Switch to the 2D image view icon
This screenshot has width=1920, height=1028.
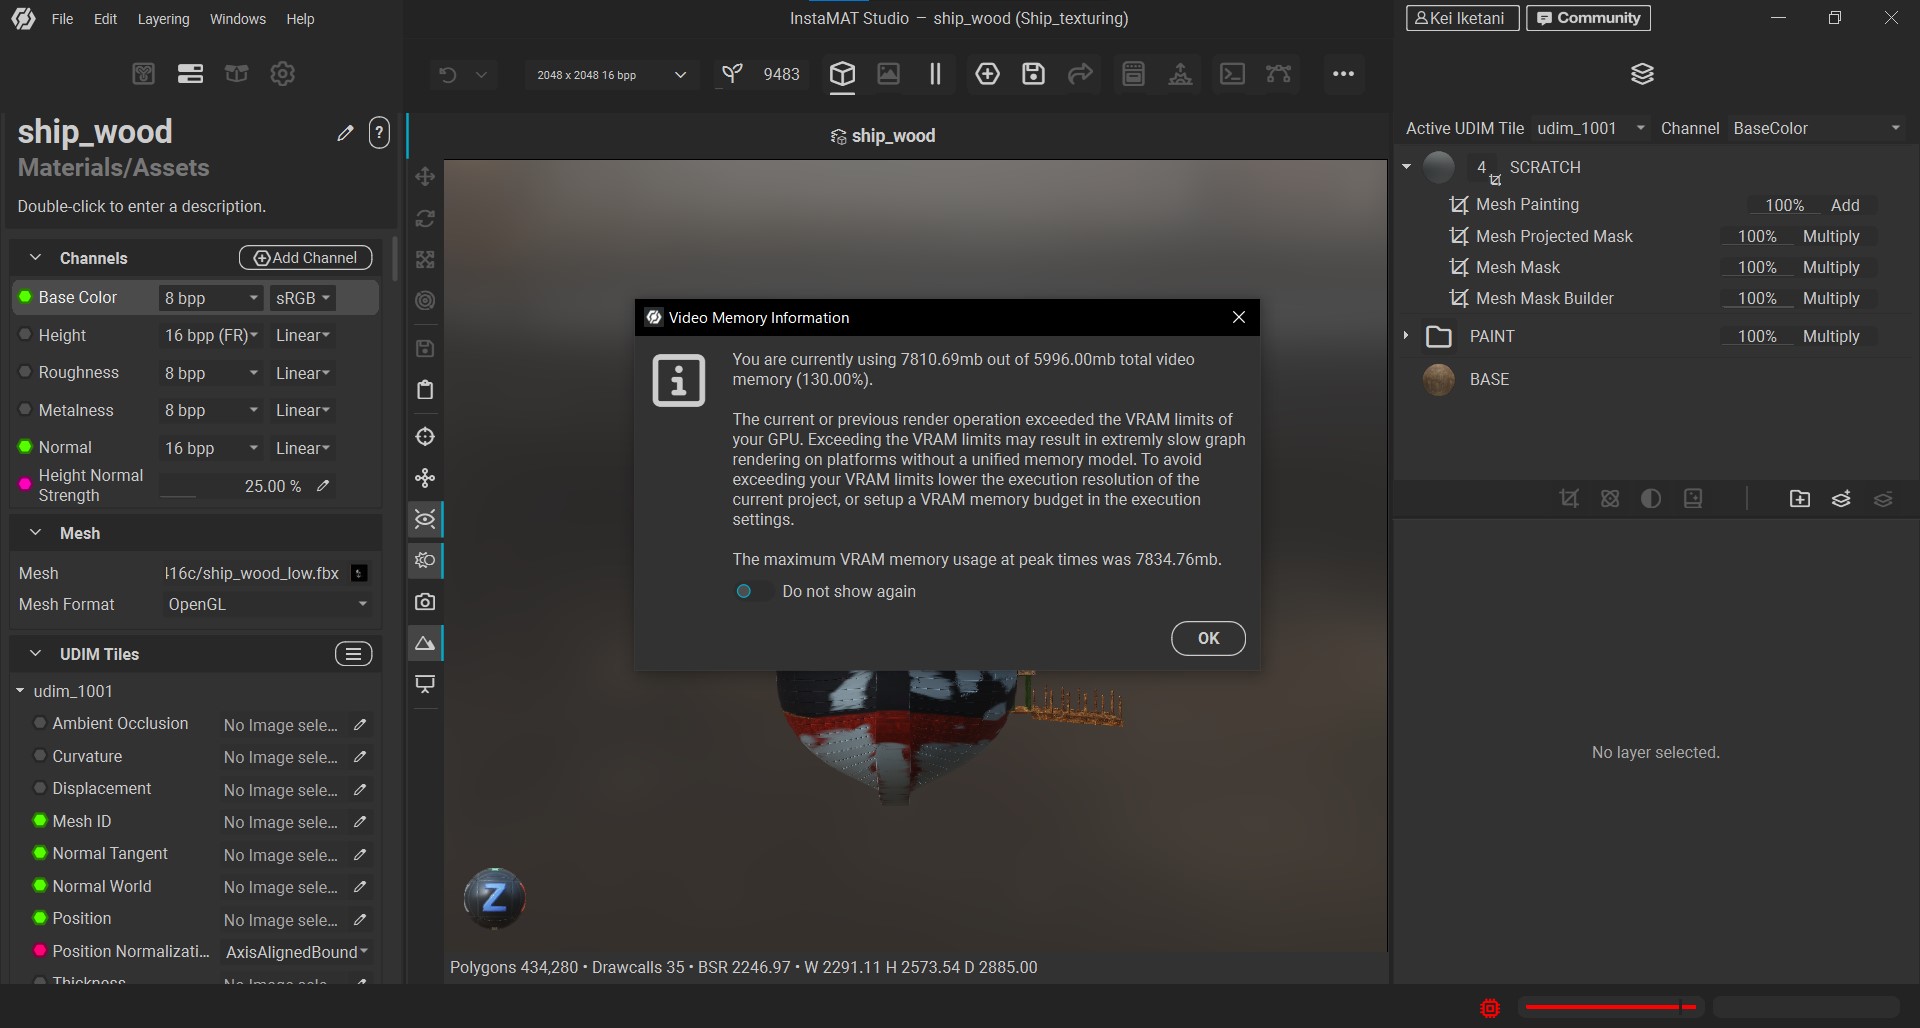[x=888, y=74]
